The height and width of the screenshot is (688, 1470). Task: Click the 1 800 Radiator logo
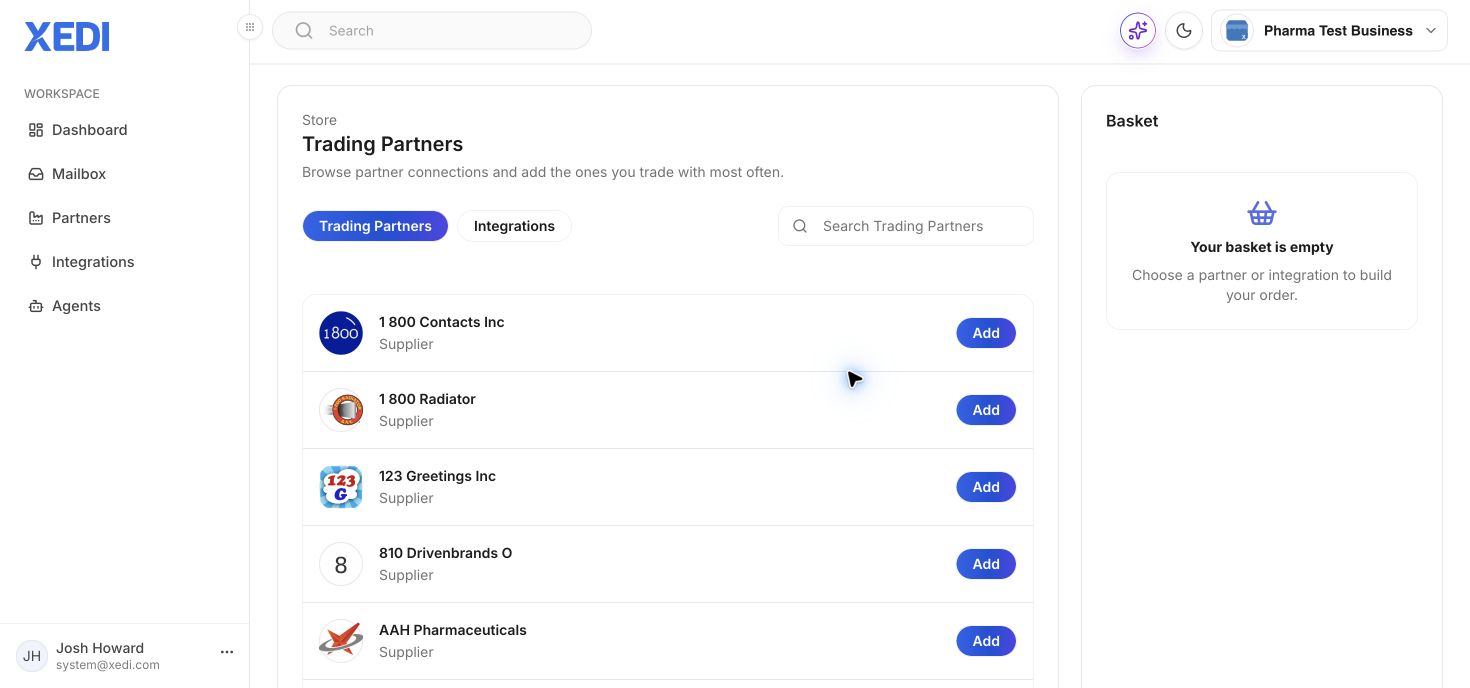pyautogui.click(x=341, y=410)
